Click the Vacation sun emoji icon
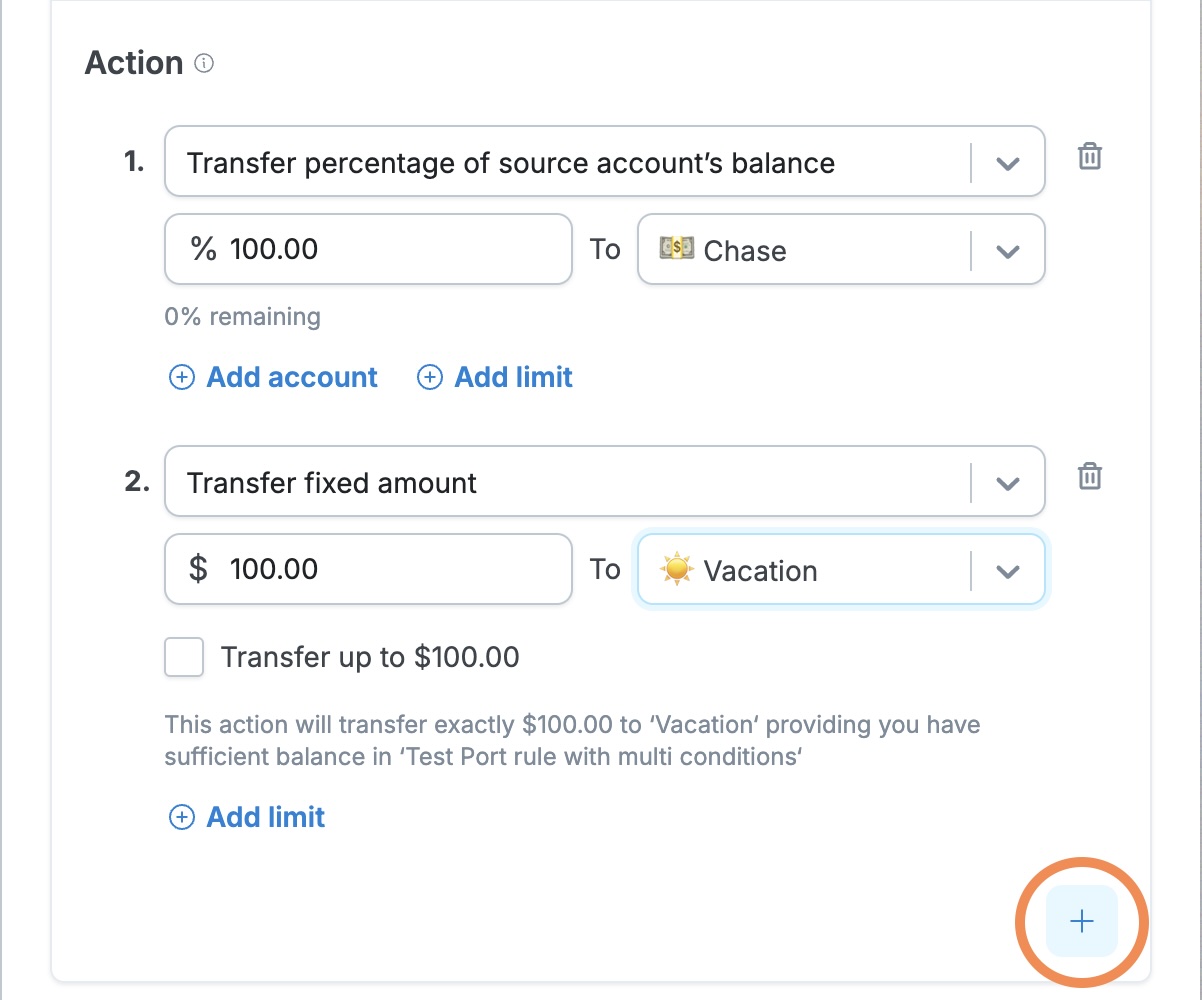Viewport: 1202px width, 1000px height. click(x=677, y=569)
